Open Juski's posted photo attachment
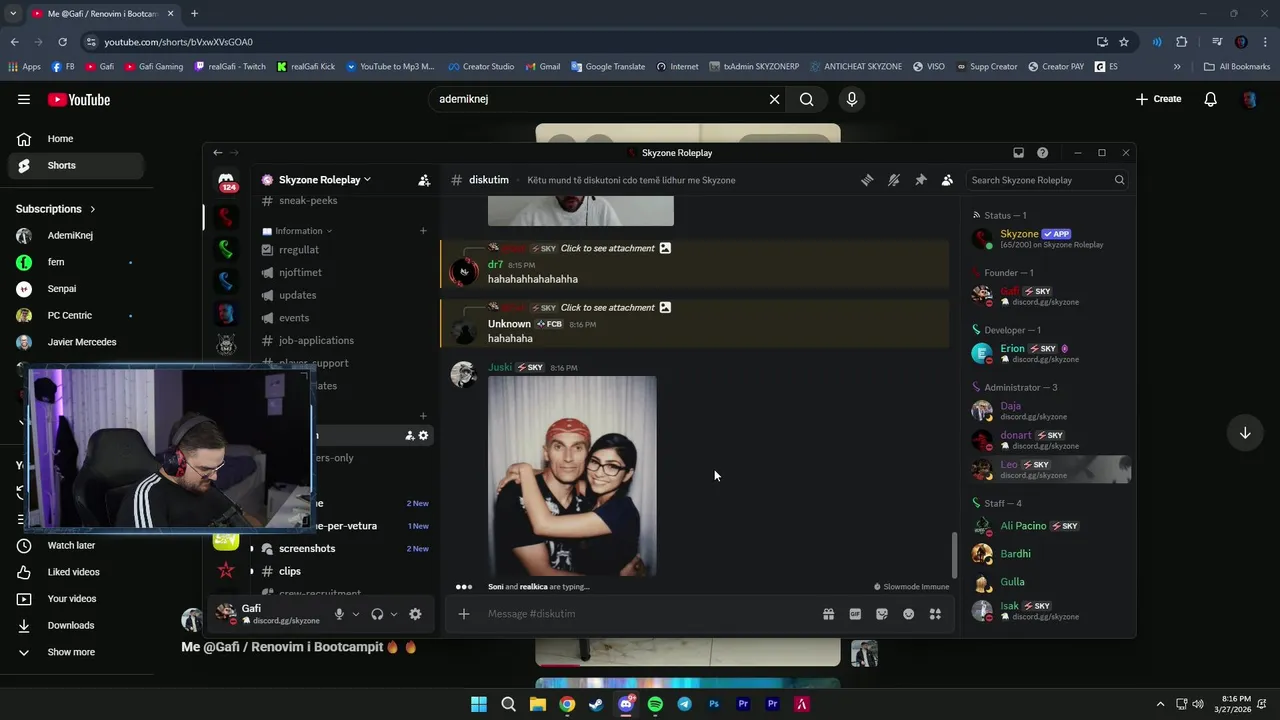The image size is (1280, 720). [572, 476]
